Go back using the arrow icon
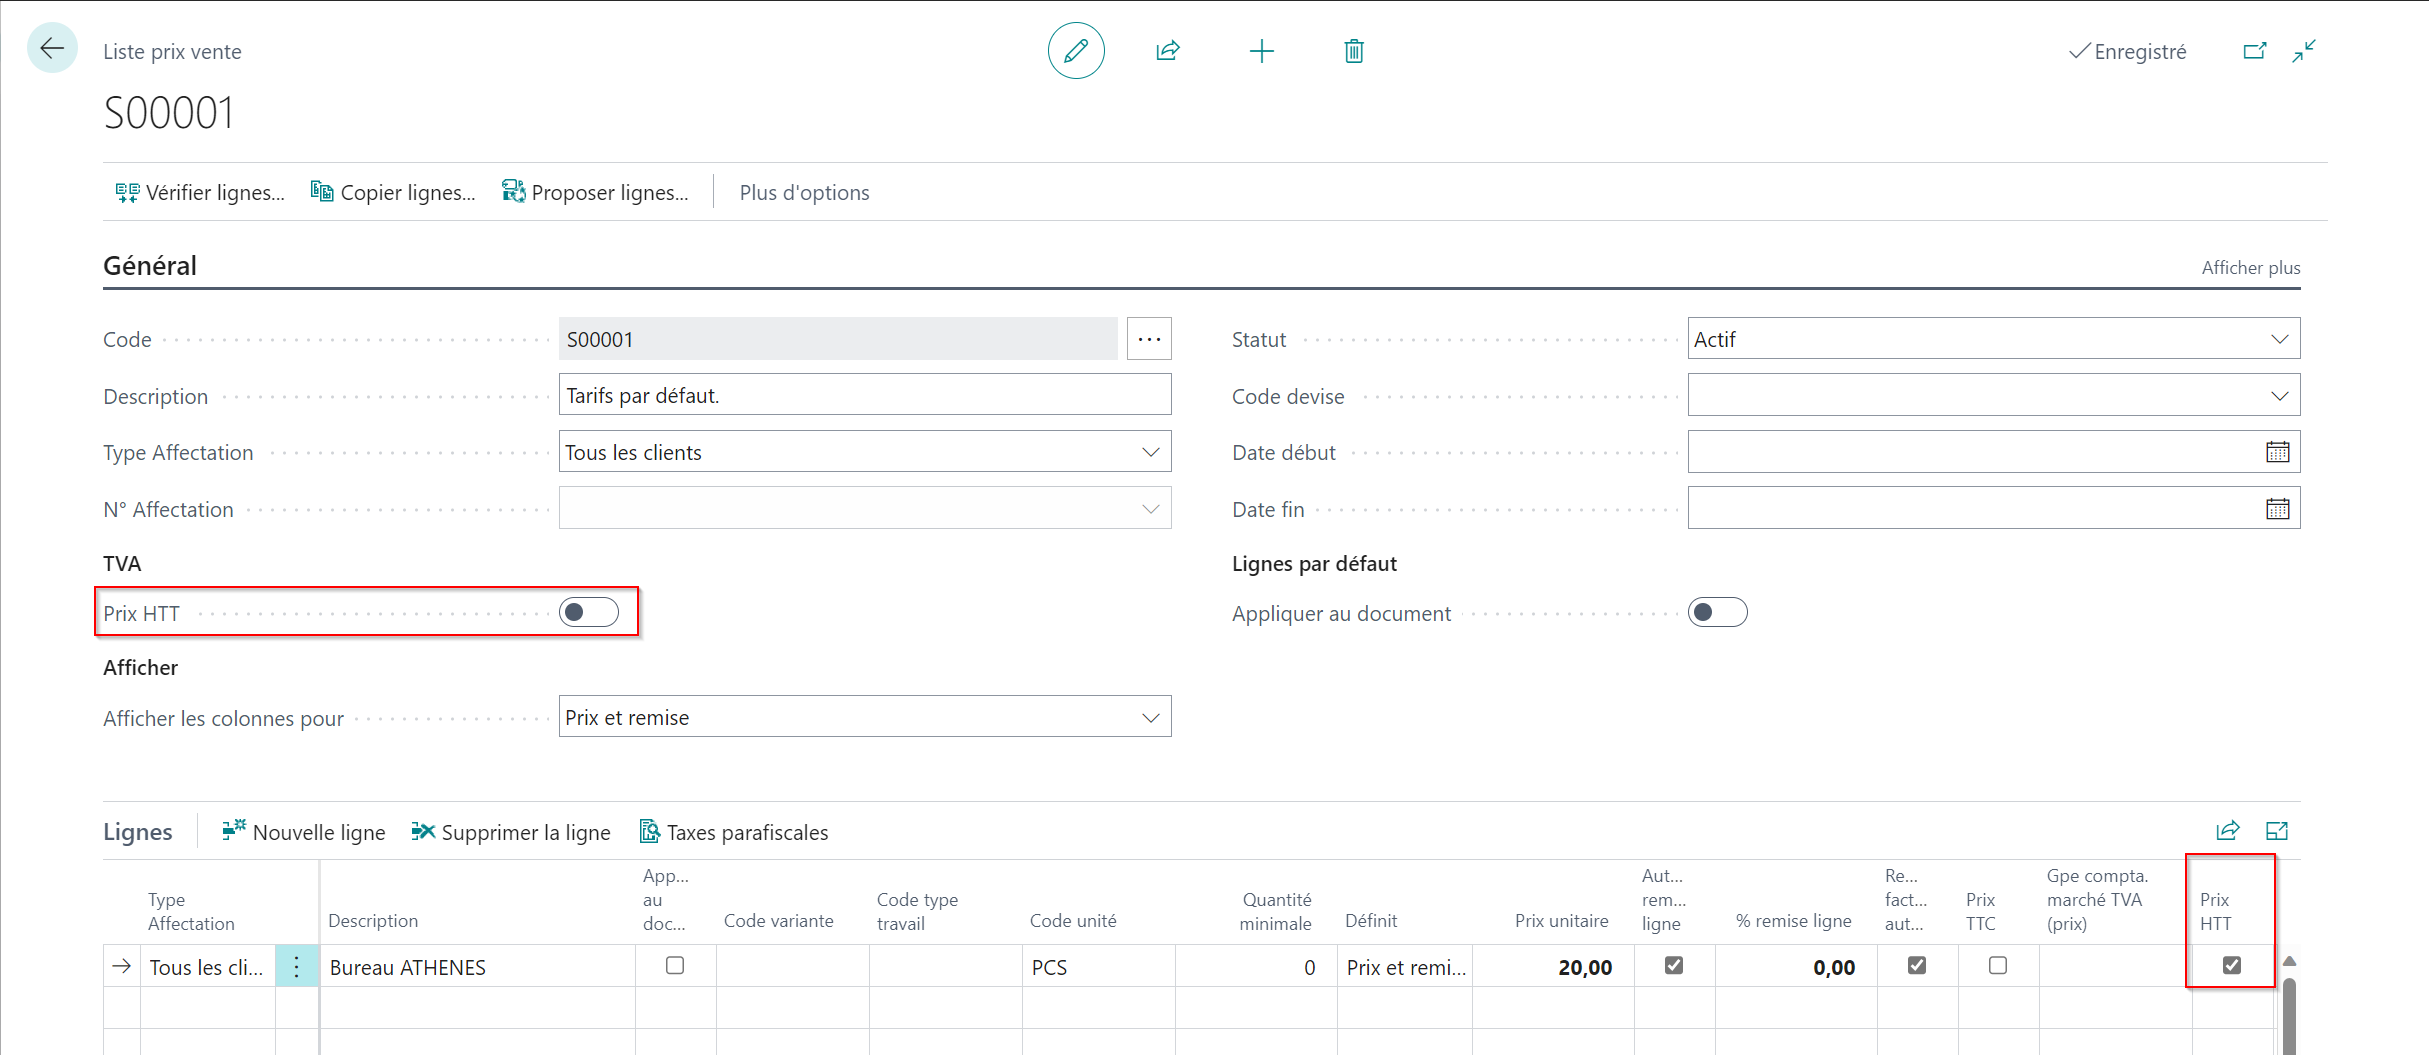2429x1055 pixels. click(x=52, y=48)
